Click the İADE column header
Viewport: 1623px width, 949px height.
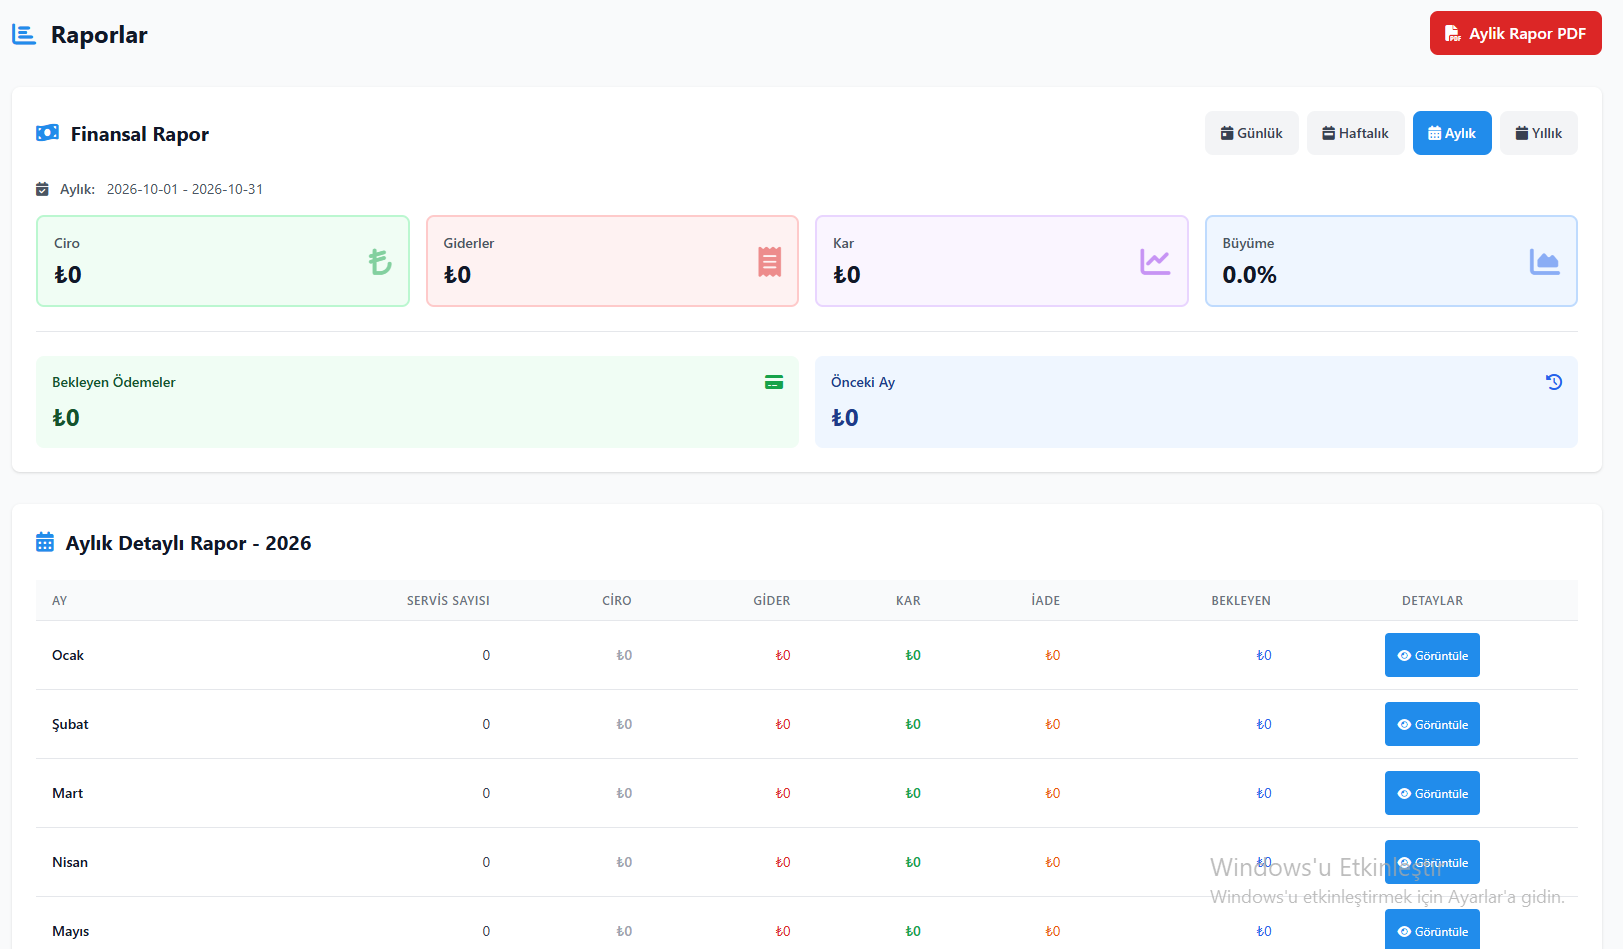1045,601
